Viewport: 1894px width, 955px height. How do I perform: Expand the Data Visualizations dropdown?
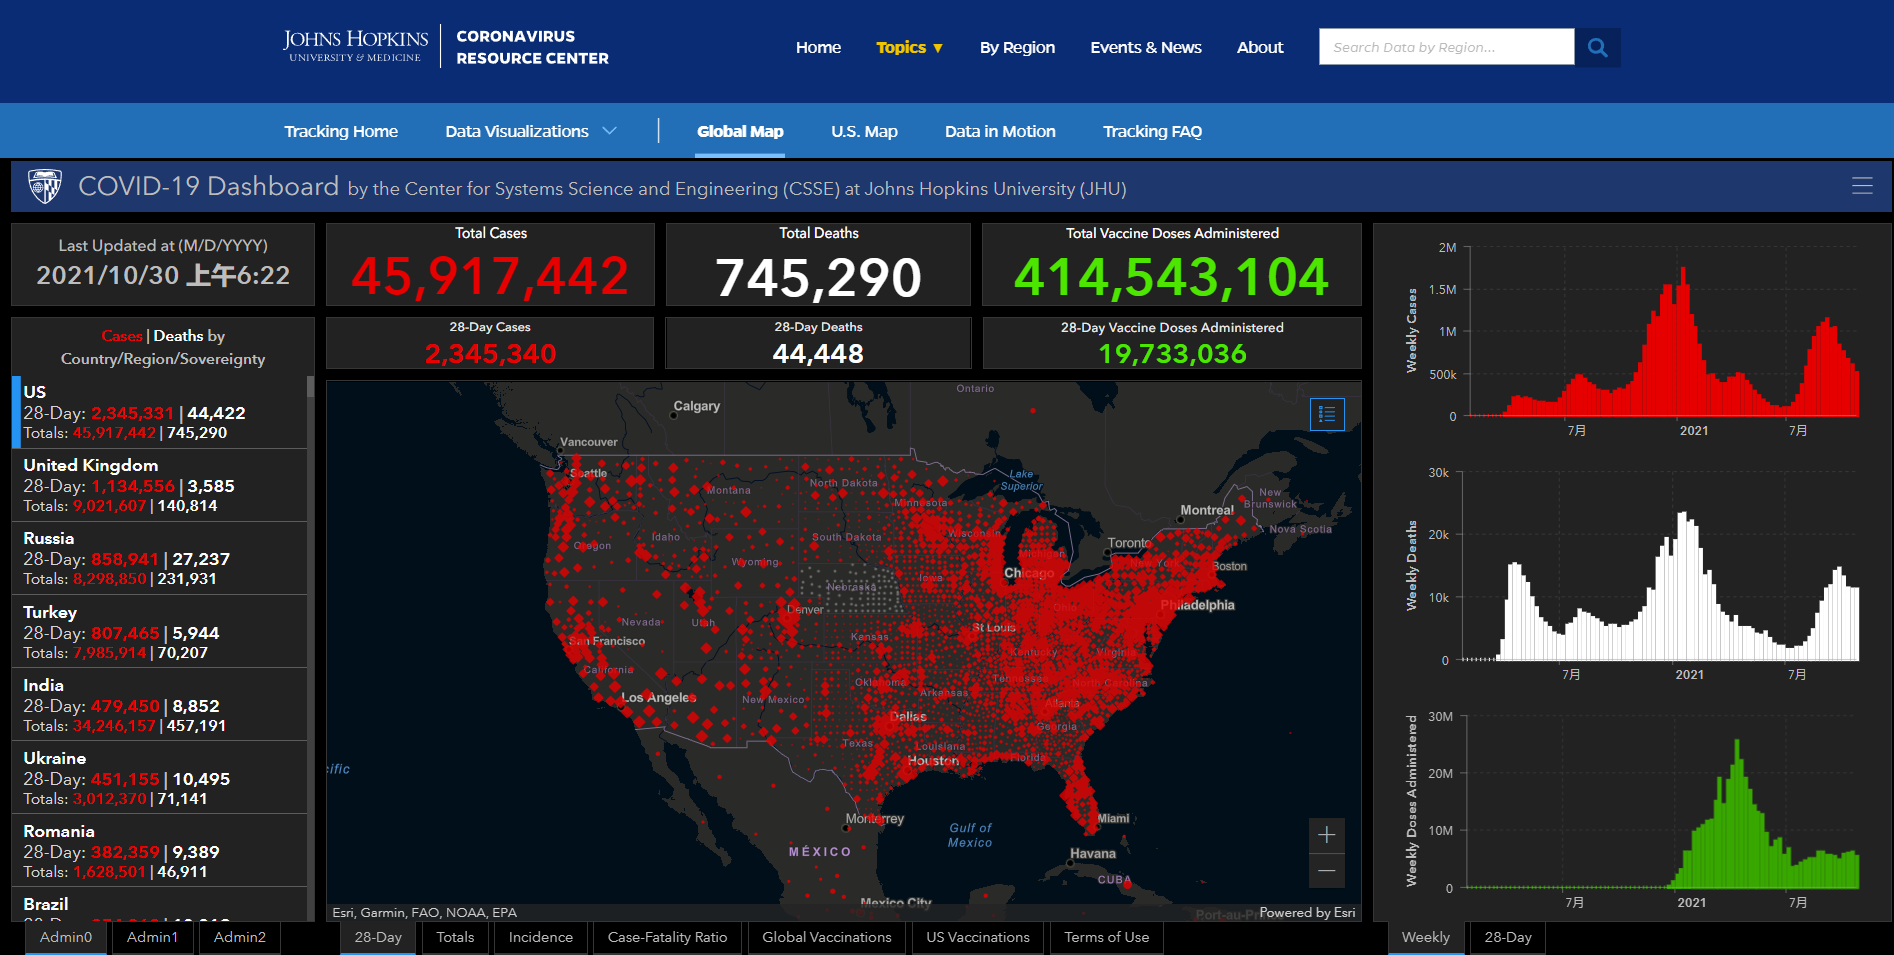tap(531, 131)
